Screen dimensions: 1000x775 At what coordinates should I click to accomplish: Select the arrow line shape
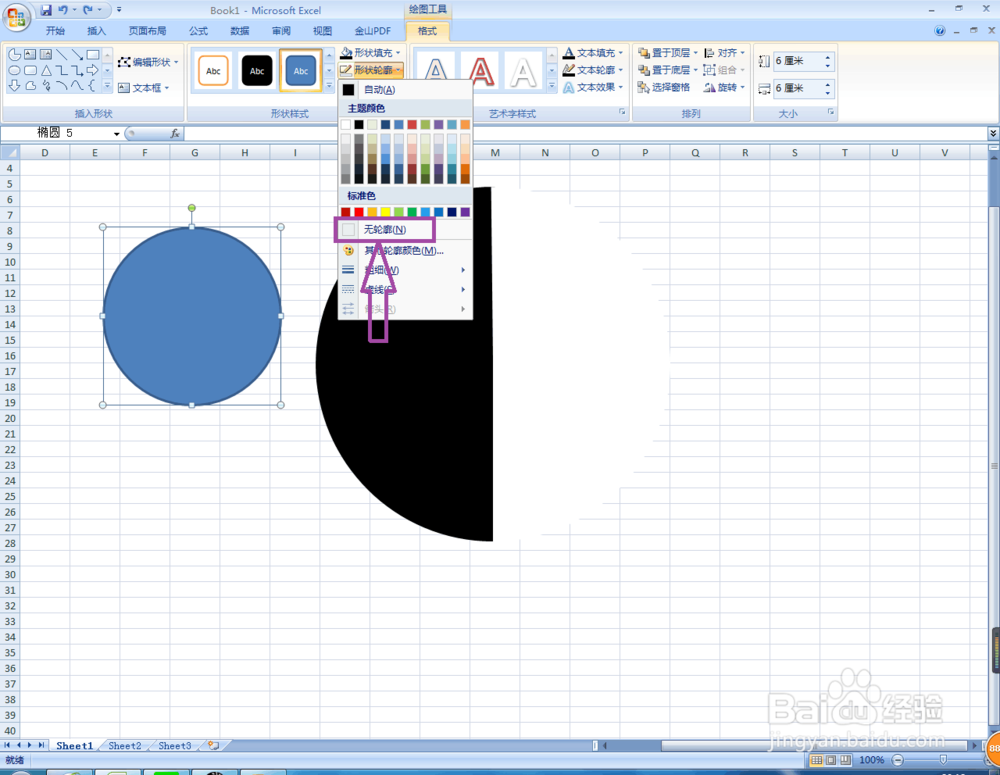click(77, 55)
